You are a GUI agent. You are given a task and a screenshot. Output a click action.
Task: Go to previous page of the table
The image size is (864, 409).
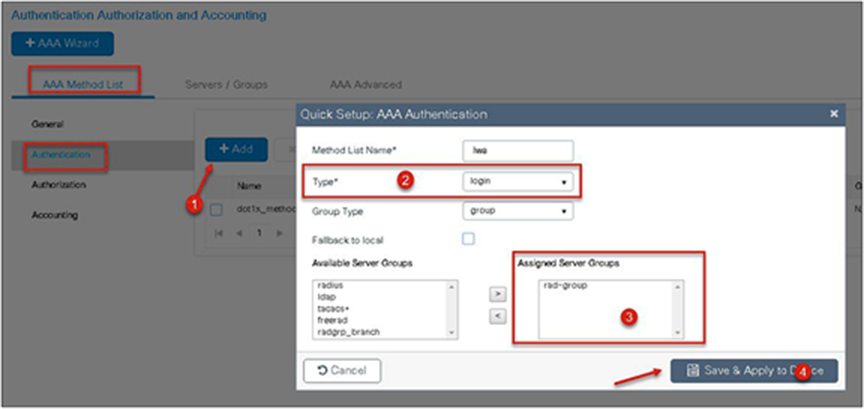pyautogui.click(x=239, y=233)
